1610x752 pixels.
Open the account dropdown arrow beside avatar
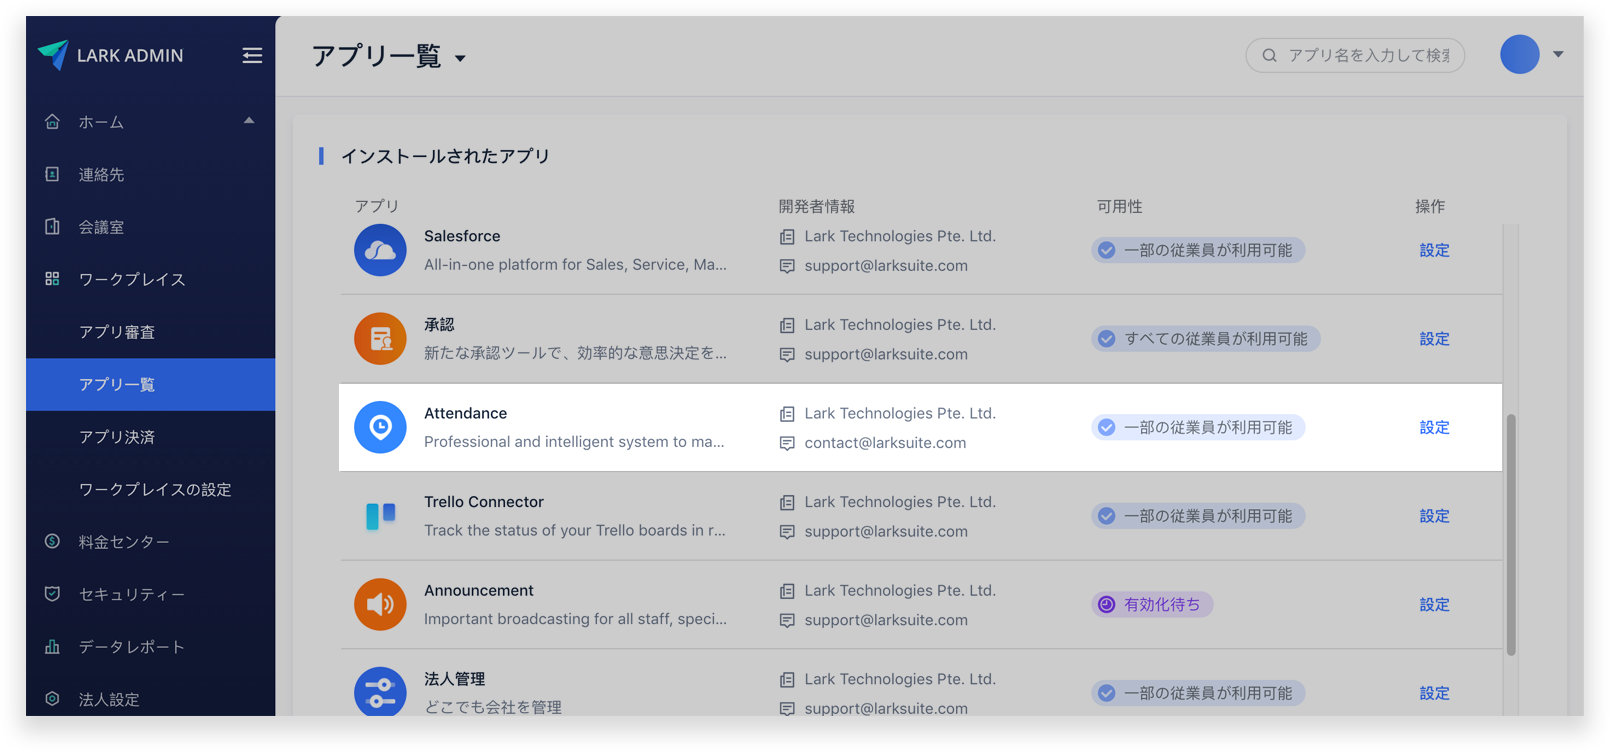coord(1558,54)
